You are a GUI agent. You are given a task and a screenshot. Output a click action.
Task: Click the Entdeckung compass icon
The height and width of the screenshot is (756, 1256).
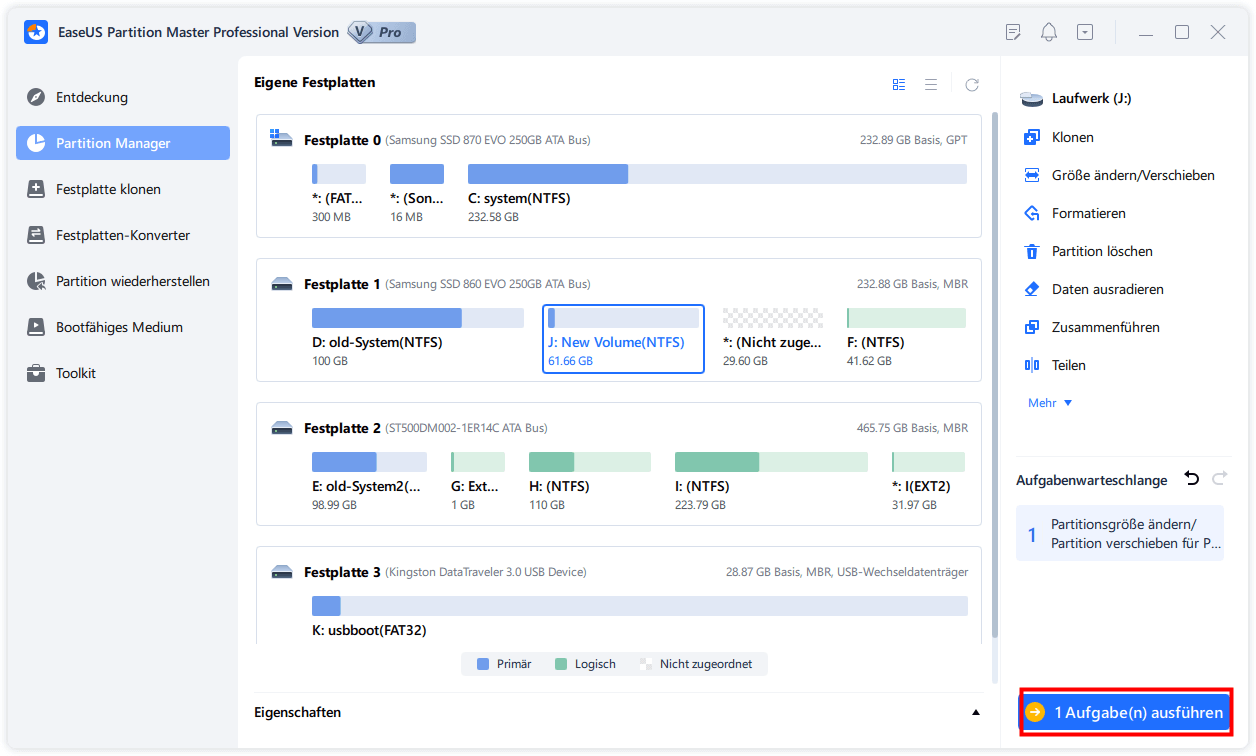tap(36, 97)
